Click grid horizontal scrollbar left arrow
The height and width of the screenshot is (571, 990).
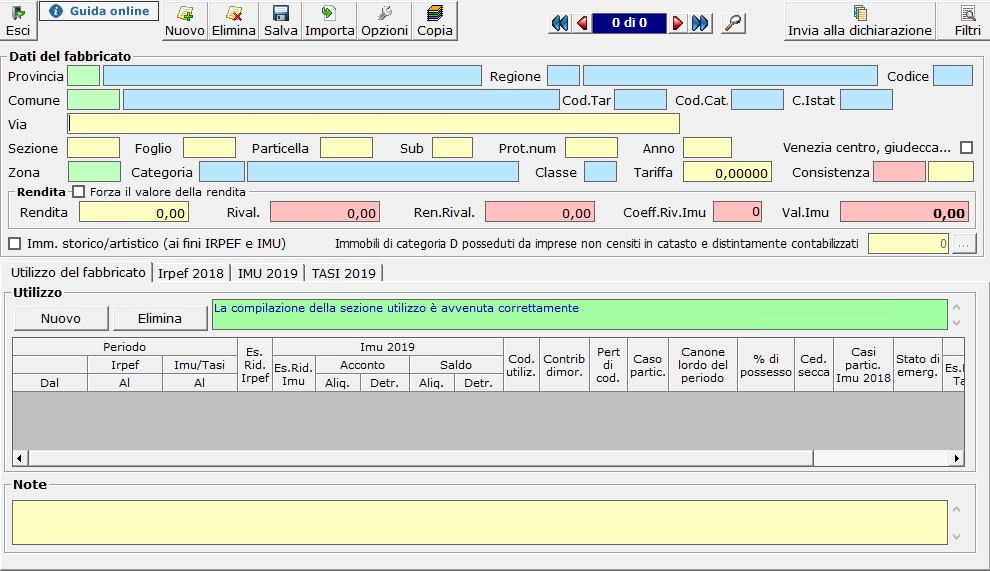20,458
